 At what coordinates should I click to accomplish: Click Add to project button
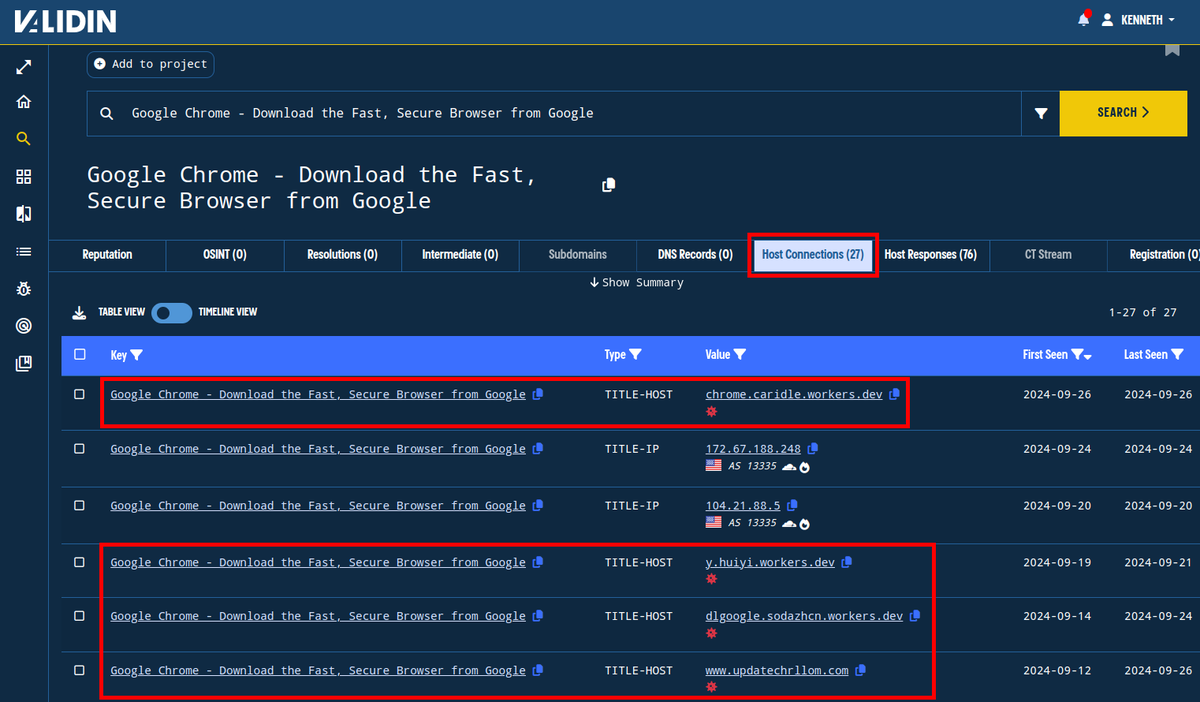(150, 64)
